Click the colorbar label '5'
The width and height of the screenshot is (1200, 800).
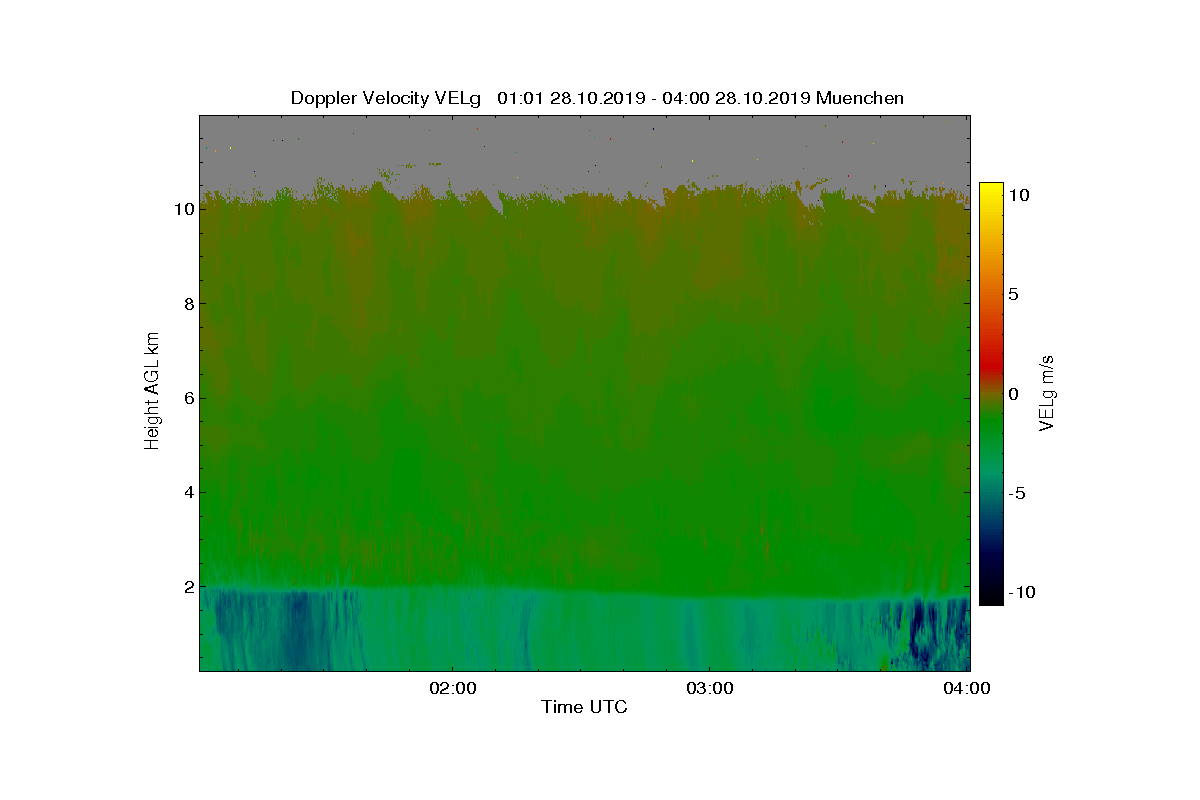click(x=1014, y=295)
